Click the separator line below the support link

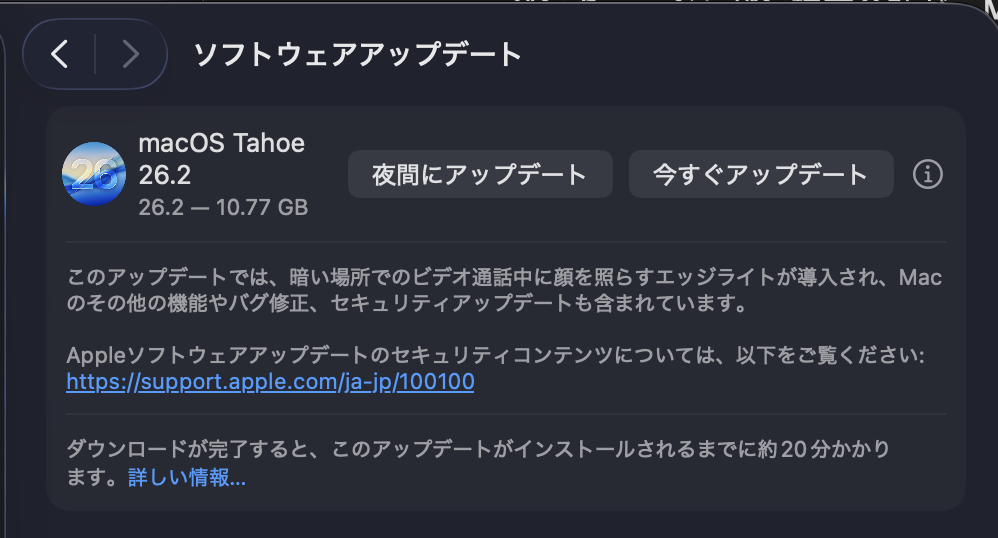[x=505, y=413]
